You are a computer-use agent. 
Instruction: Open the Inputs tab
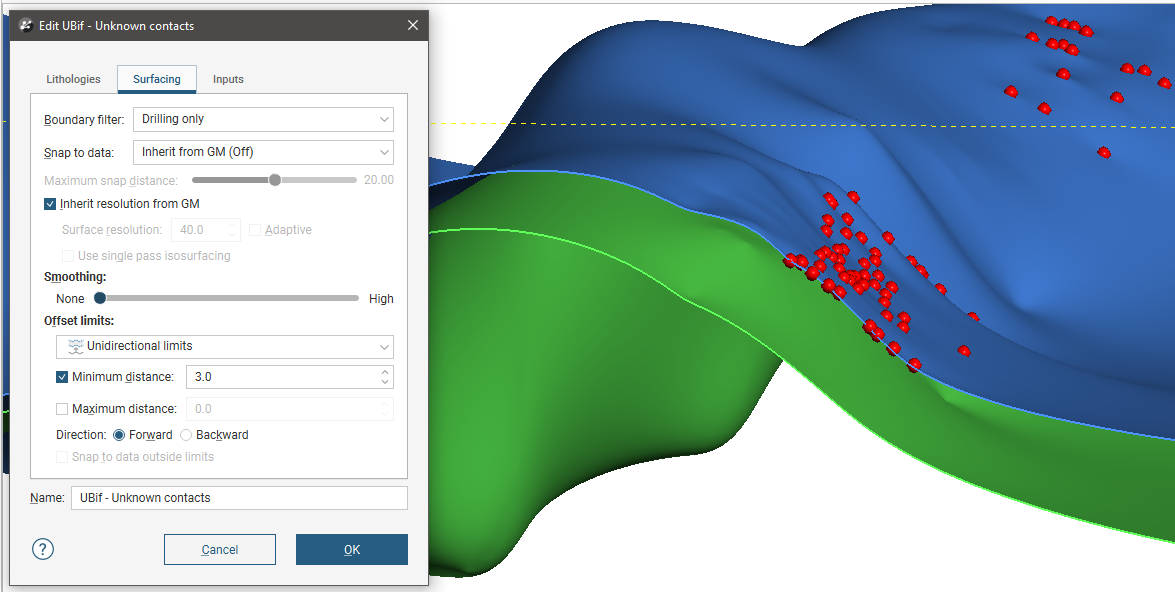tap(229, 79)
